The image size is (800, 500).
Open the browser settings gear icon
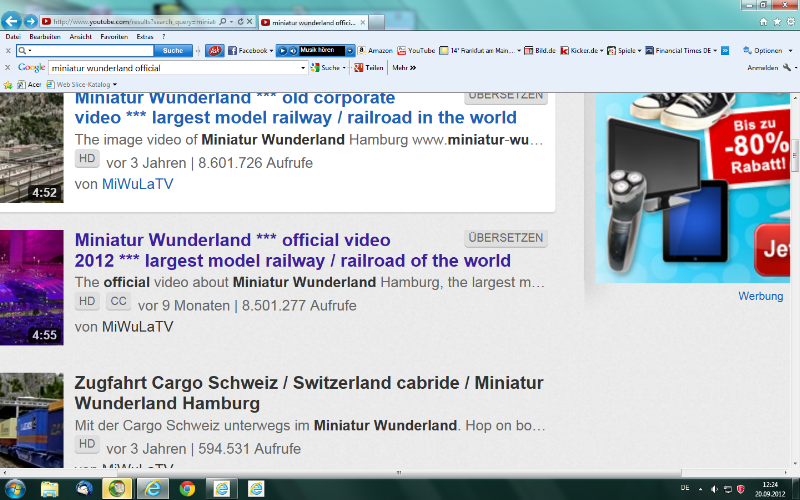tap(790, 21)
